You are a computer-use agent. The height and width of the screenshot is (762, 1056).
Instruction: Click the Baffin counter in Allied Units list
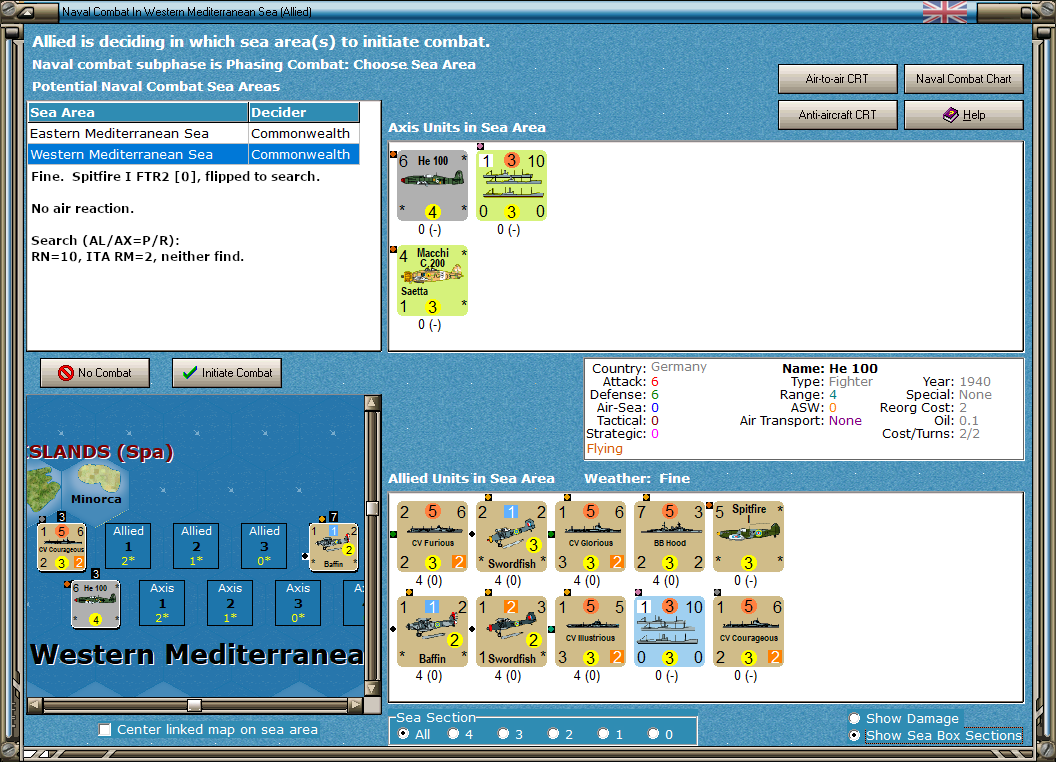click(432, 632)
